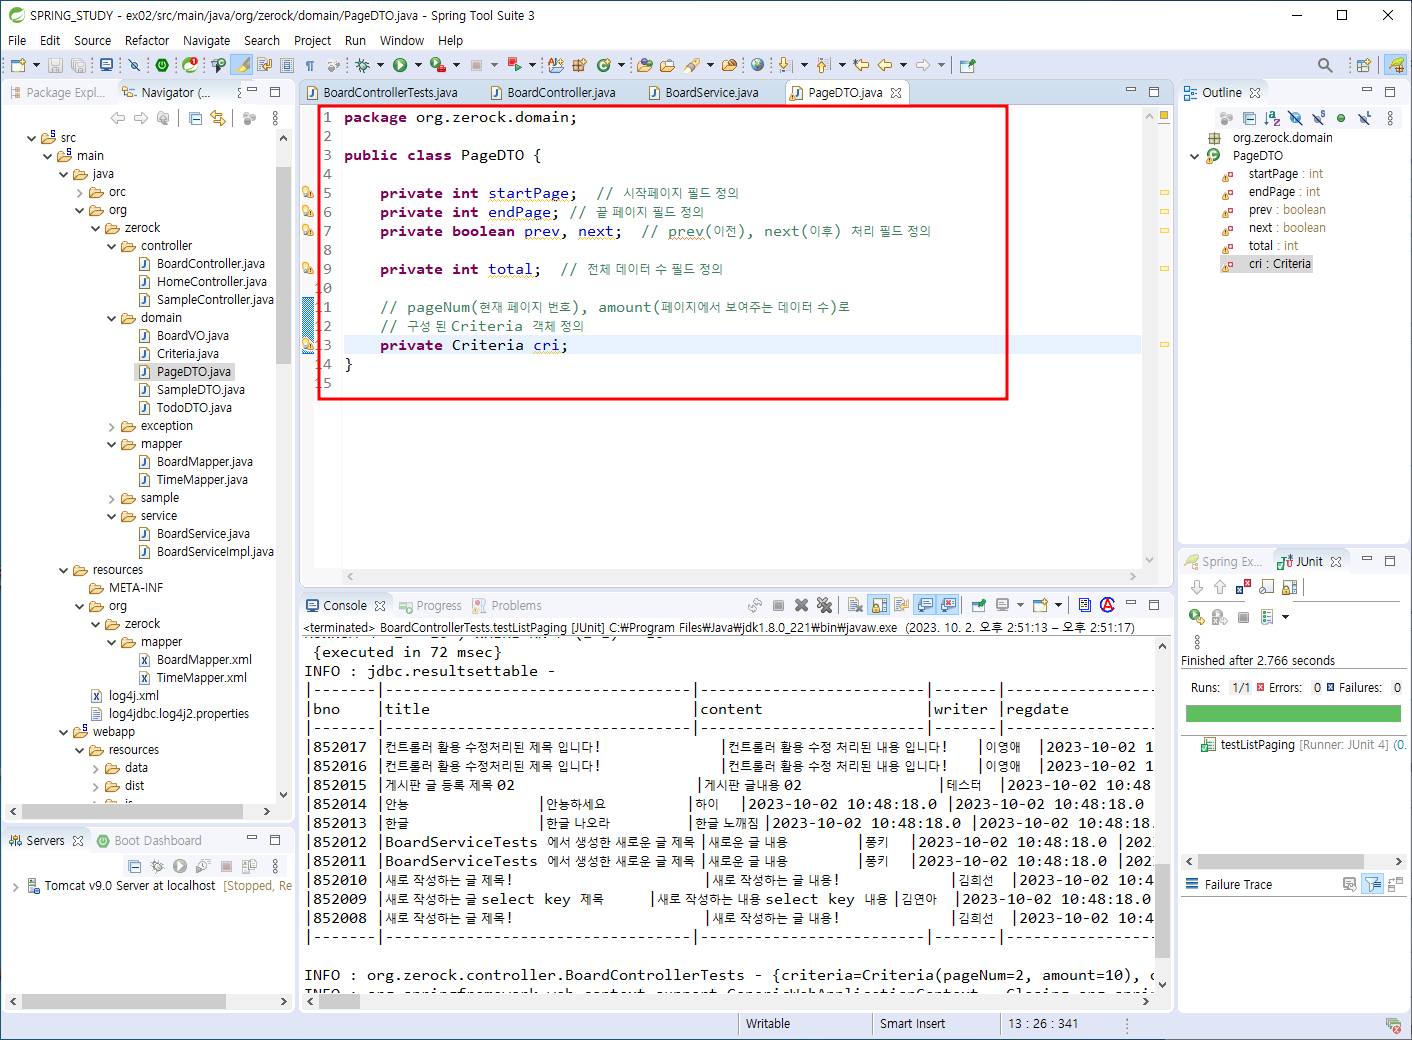The image size is (1412, 1040).
Task: Expand the sample folder
Action: [x=112, y=498]
